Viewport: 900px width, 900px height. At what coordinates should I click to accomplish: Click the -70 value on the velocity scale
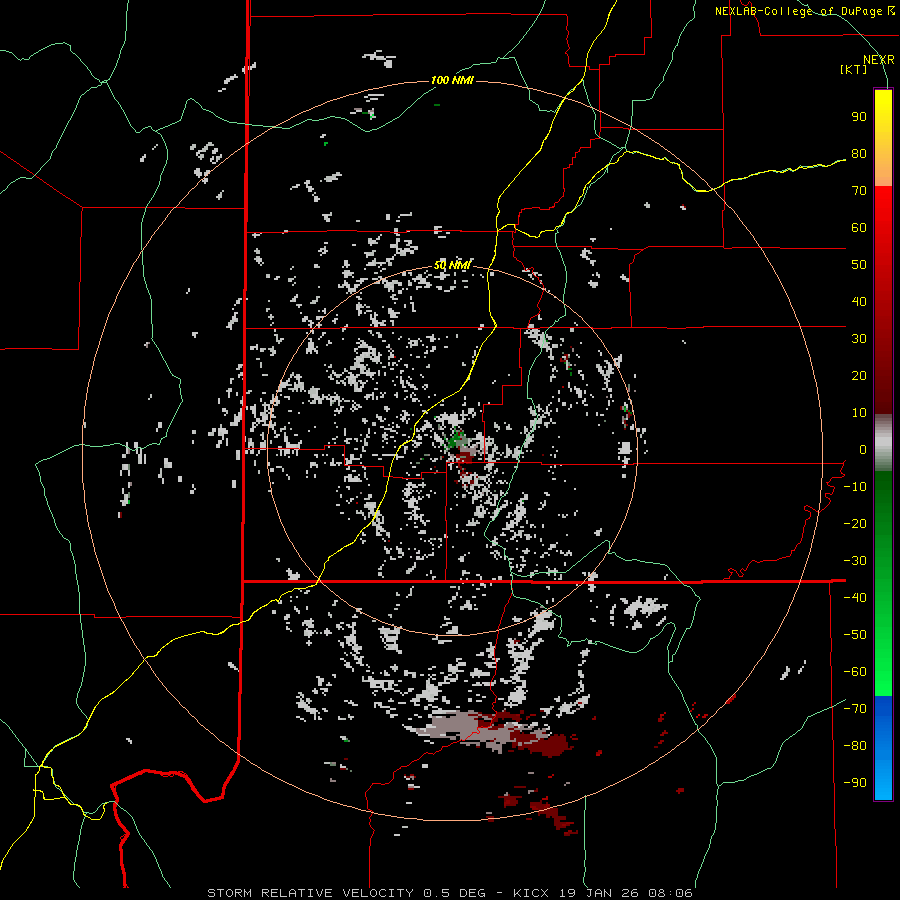[855, 709]
